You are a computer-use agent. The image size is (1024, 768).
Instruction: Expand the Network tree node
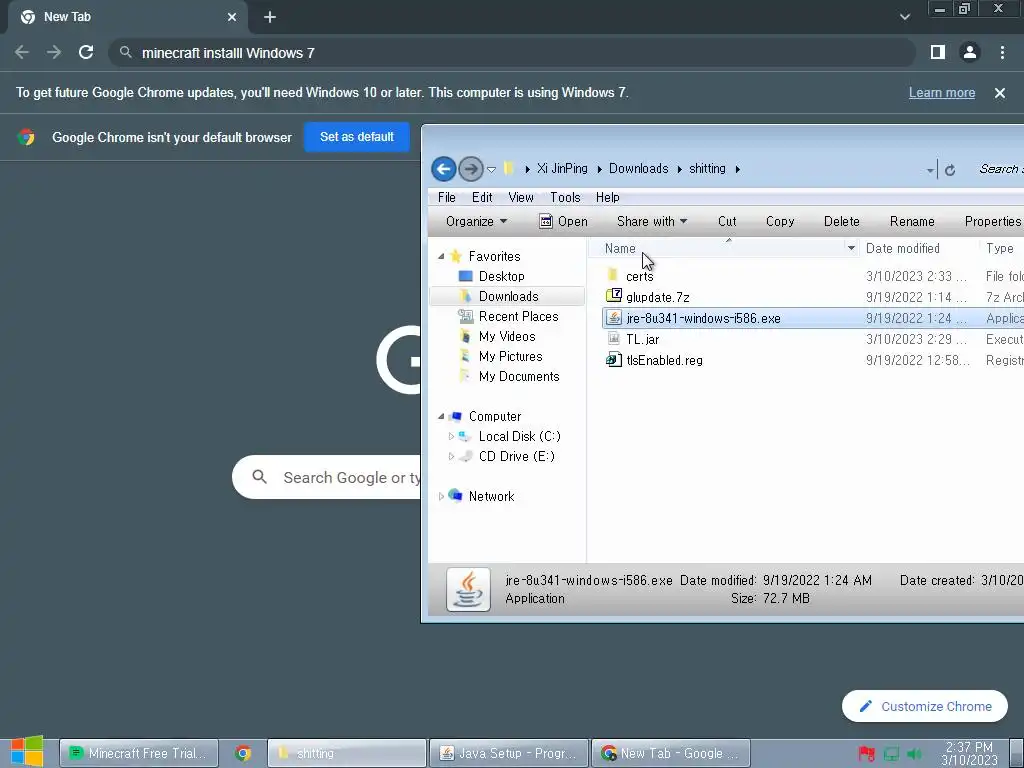441,496
